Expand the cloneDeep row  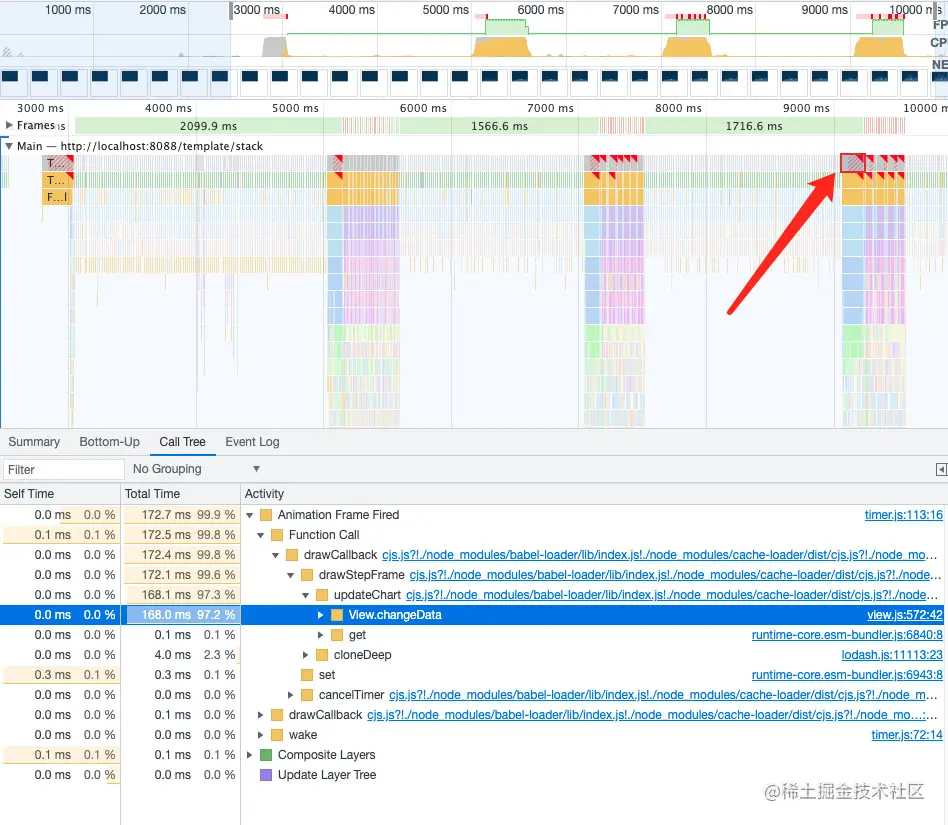305,655
